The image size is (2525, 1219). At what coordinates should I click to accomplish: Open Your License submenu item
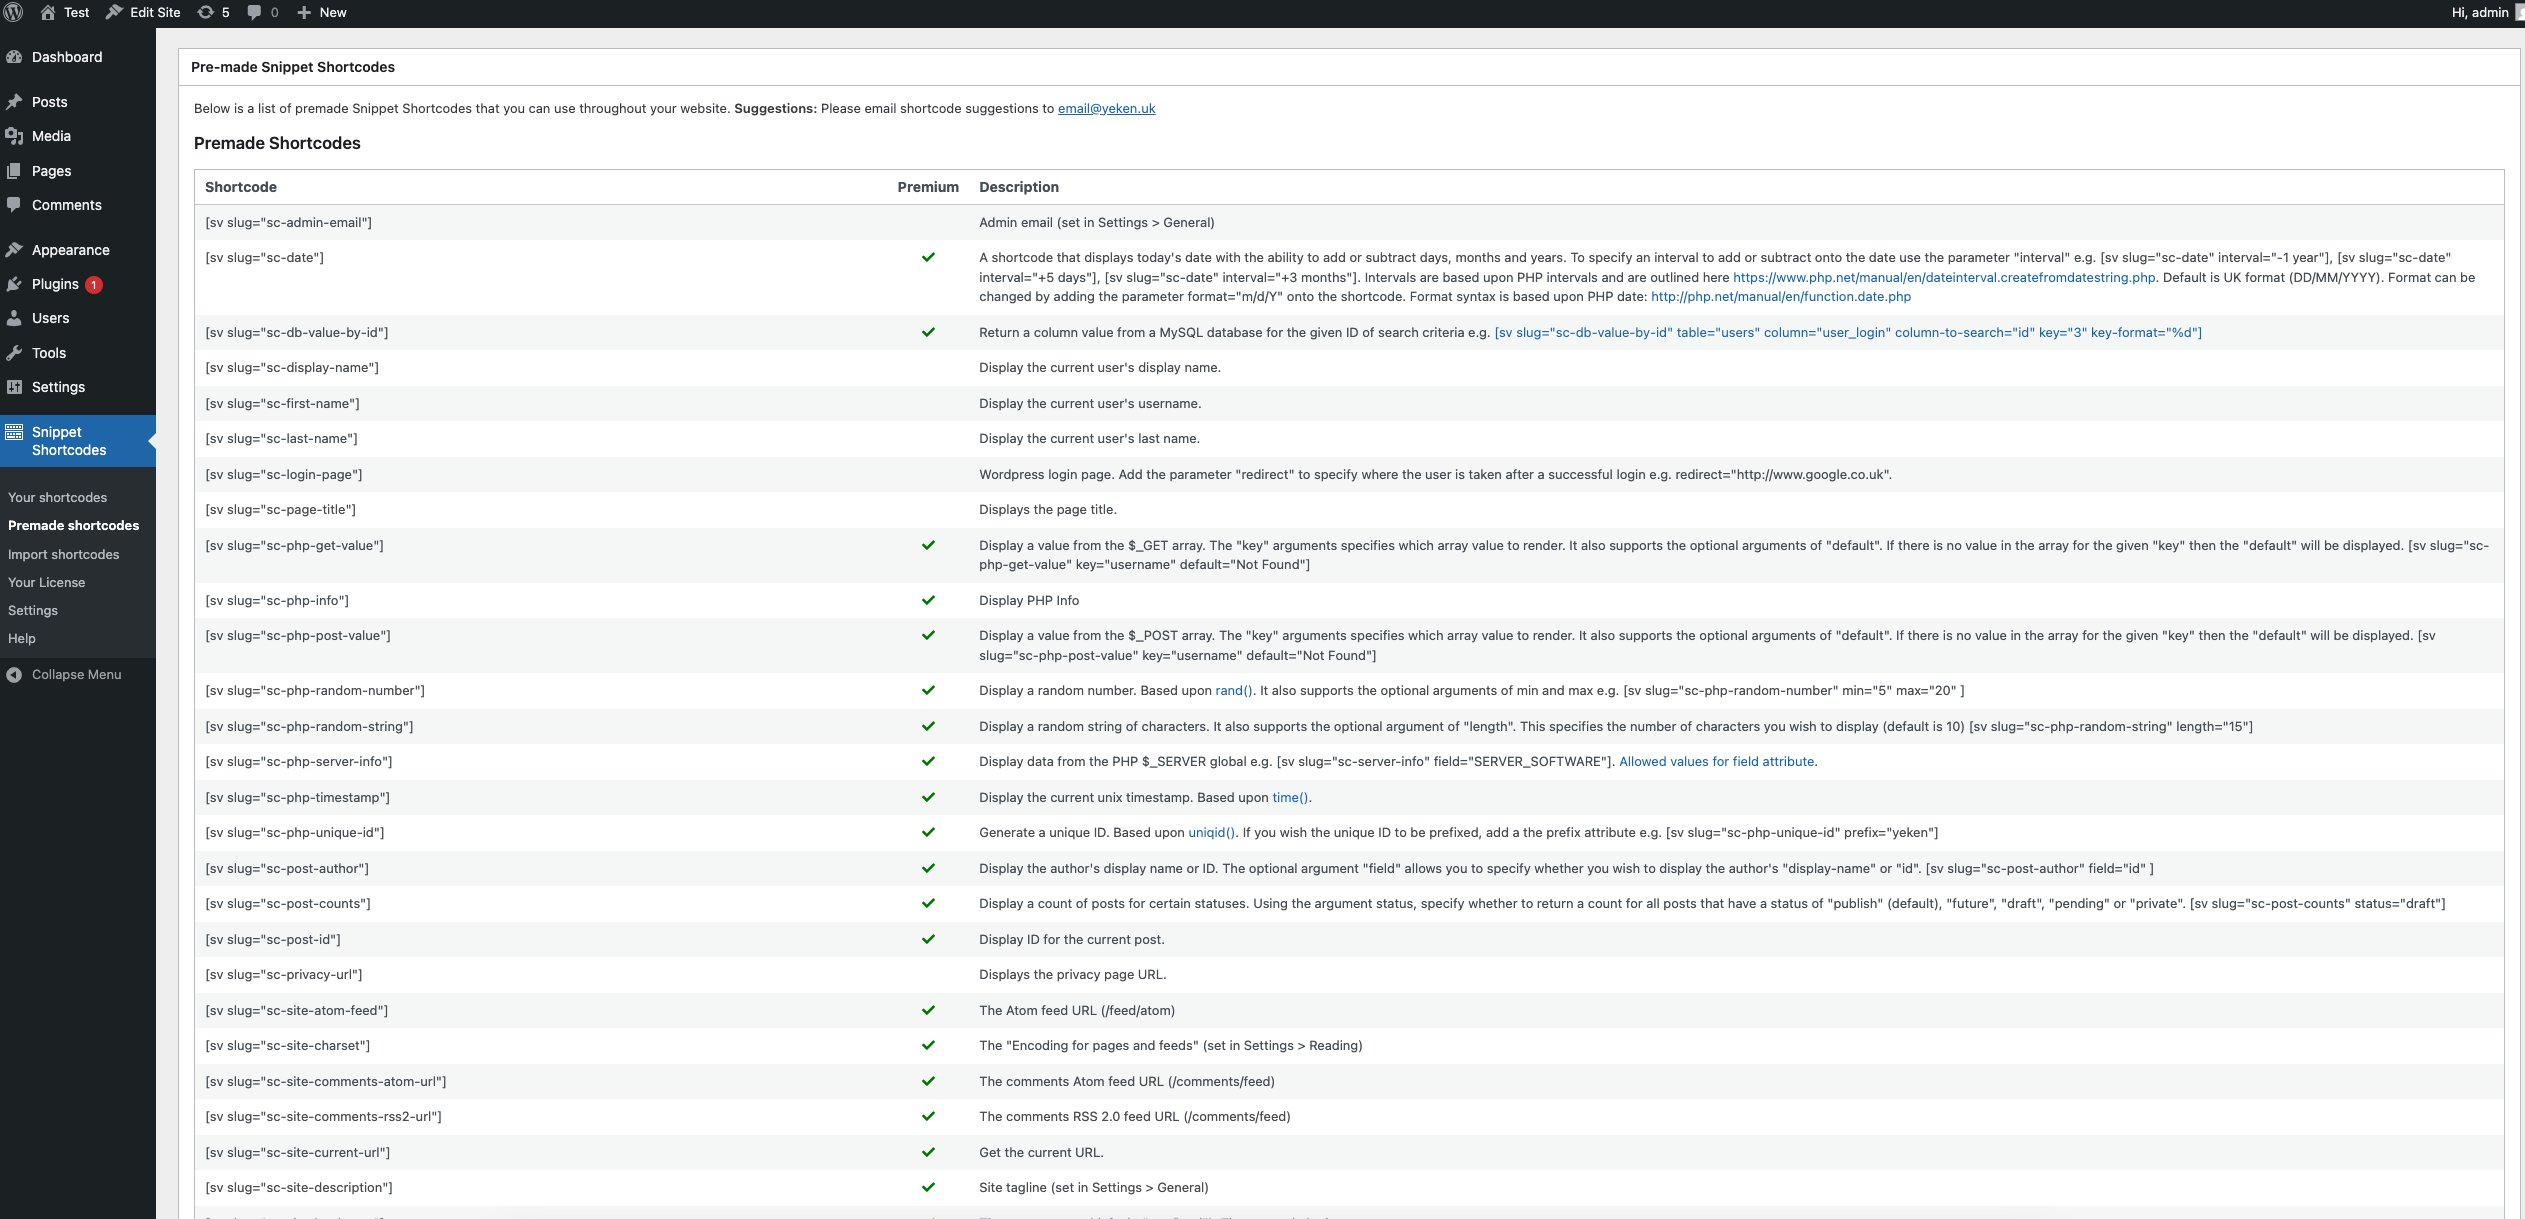coord(46,582)
